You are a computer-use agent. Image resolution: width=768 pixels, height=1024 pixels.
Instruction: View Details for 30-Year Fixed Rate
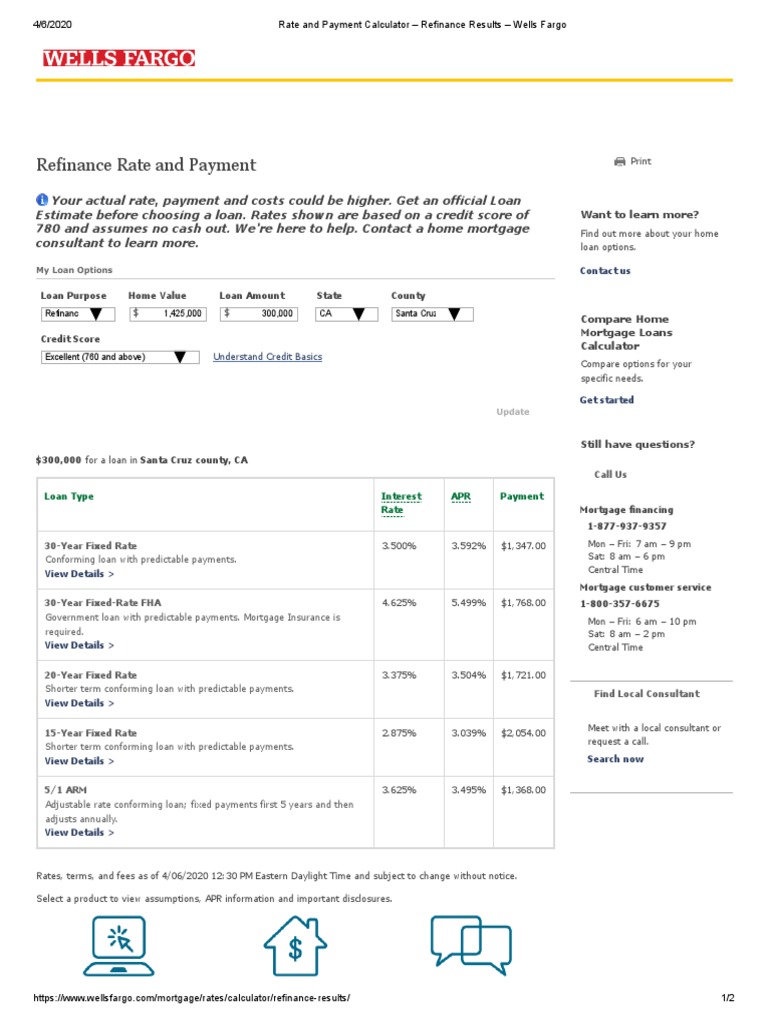click(79, 573)
